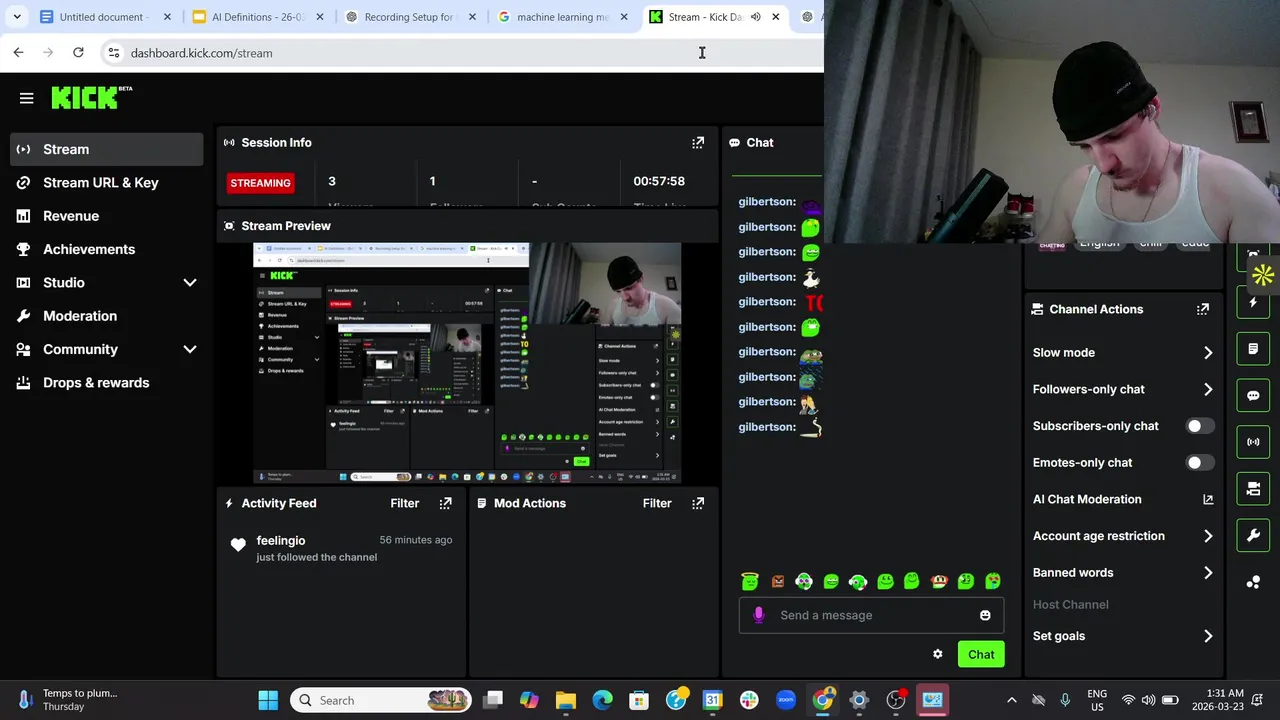Open Microsoft Edge from taskbar
Screen dimensions: 1280x720
pyautogui.click(x=602, y=700)
